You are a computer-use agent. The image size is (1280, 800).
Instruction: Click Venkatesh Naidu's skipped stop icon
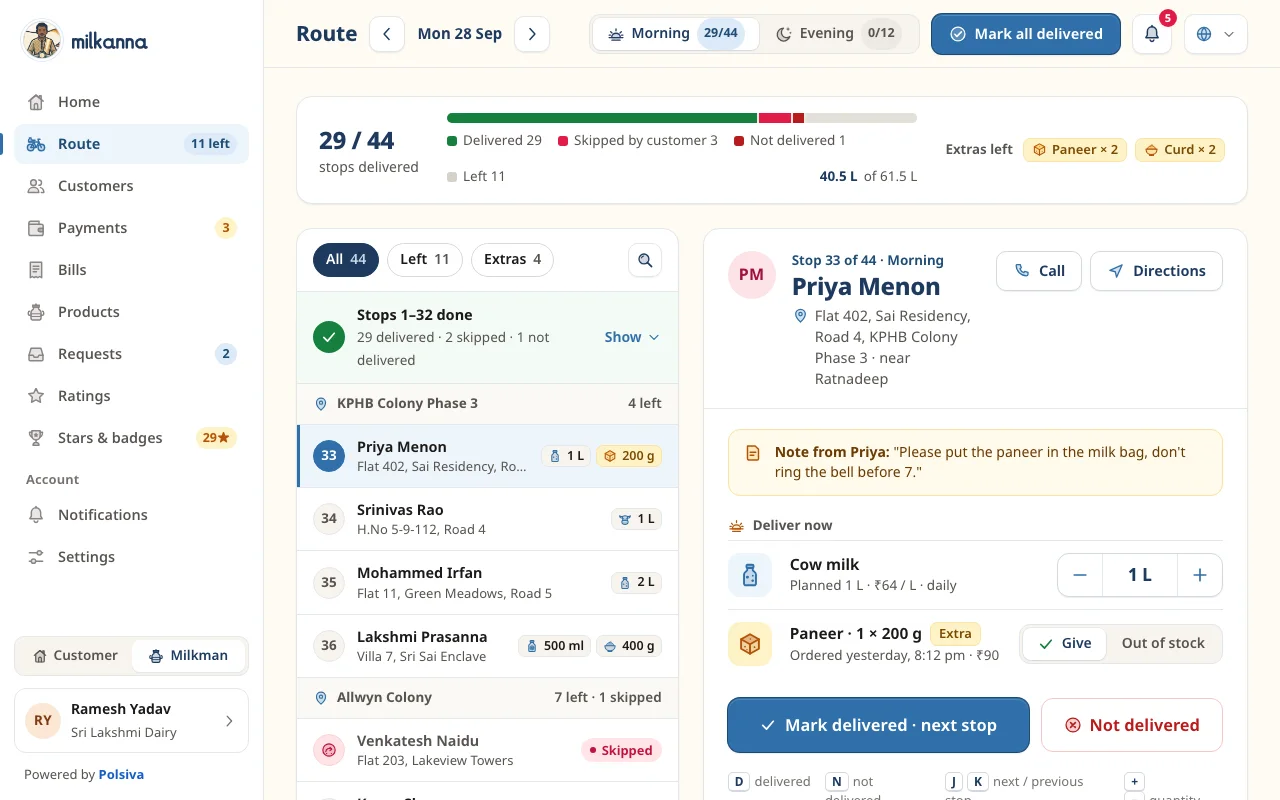329,750
